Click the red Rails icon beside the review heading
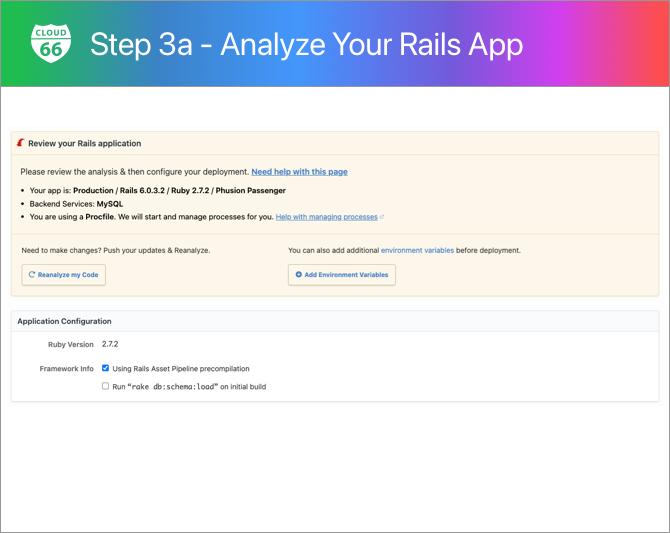This screenshot has height=533, width=670. (x=20, y=143)
